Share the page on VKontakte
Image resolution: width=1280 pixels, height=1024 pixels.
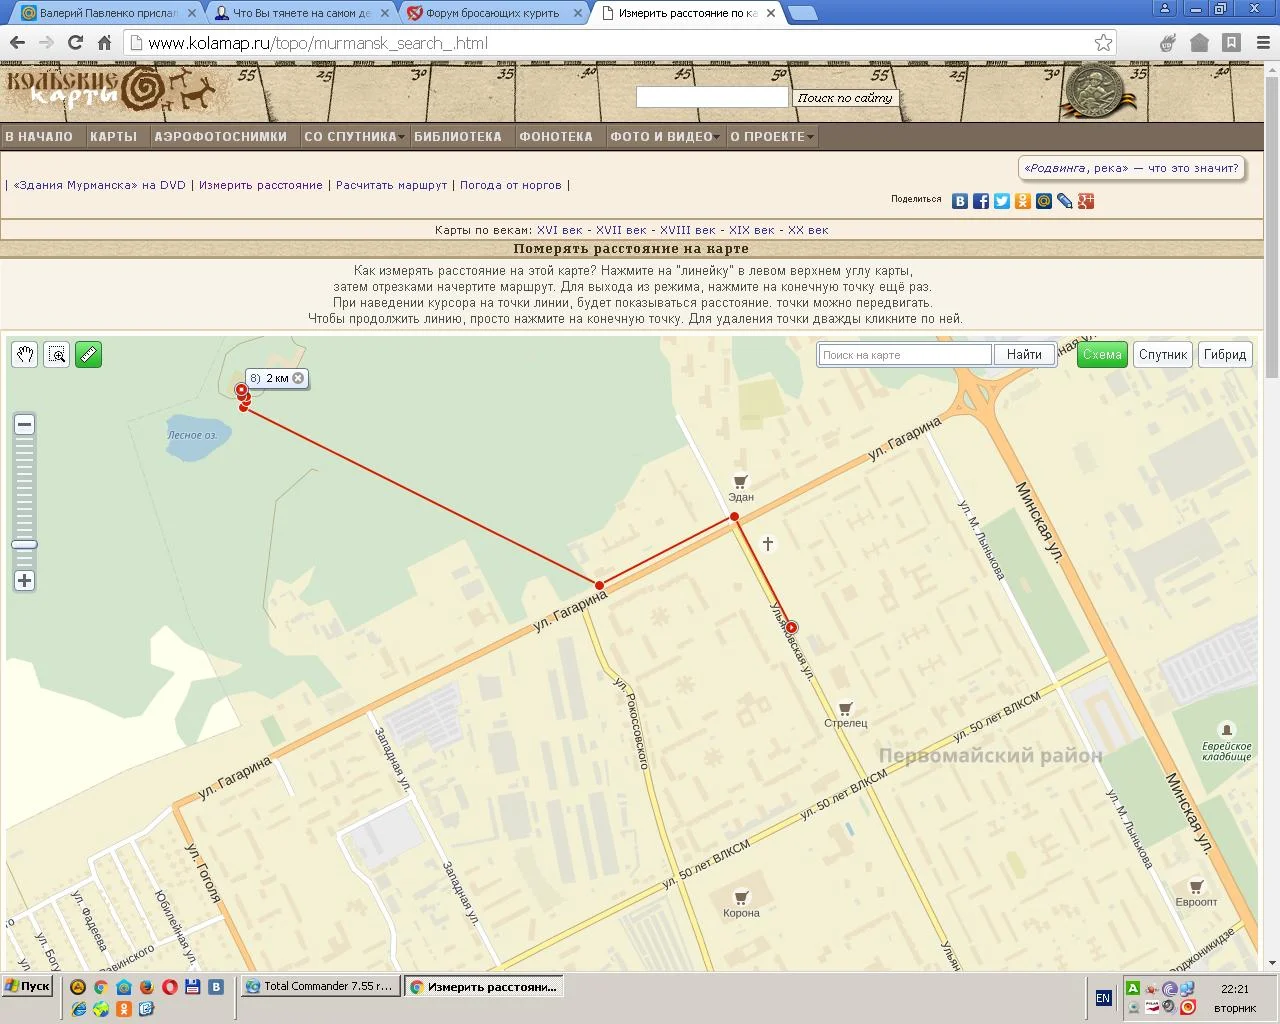coord(960,201)
